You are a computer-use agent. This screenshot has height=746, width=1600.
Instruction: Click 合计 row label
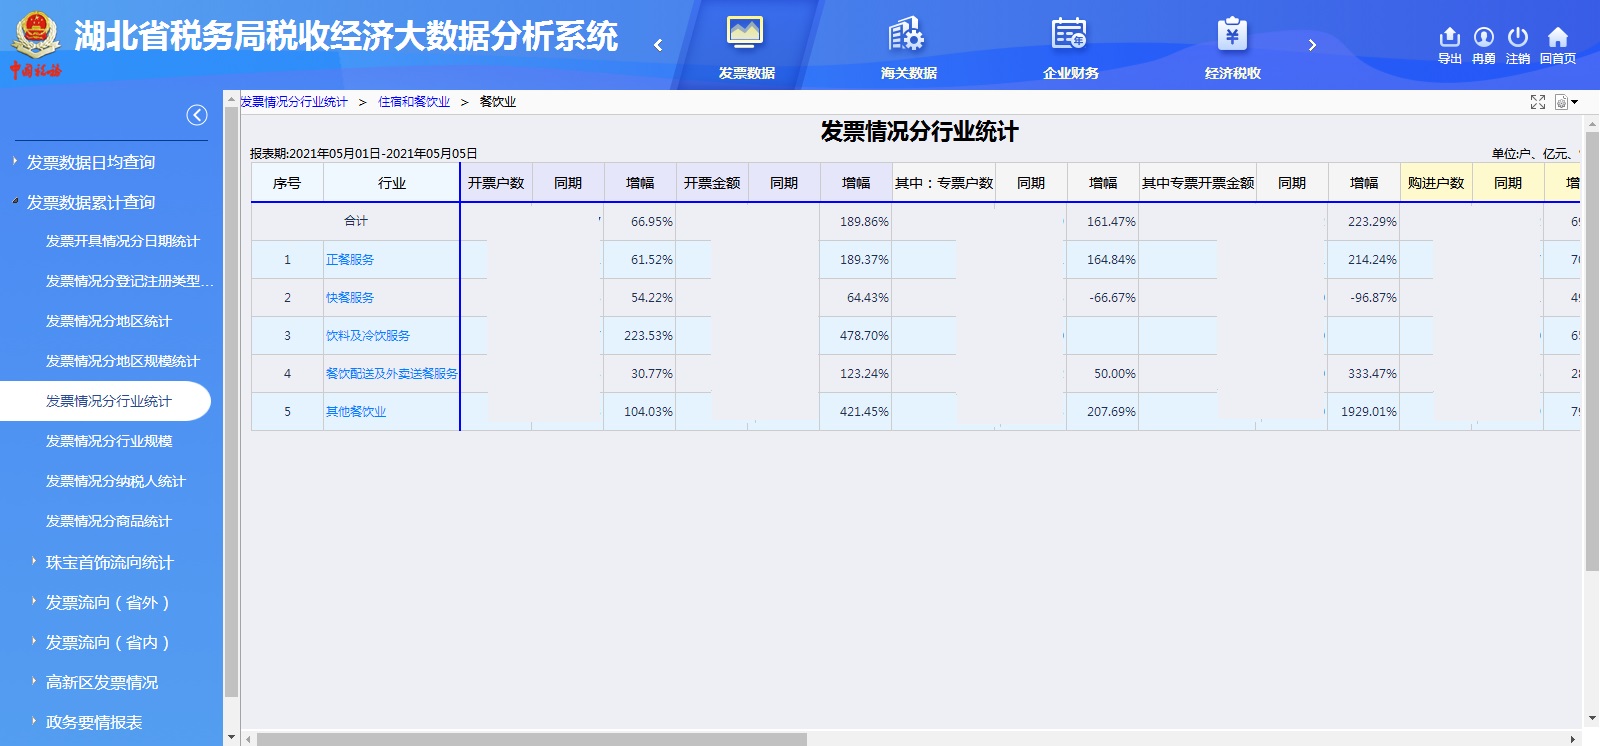tap(356, 222)
